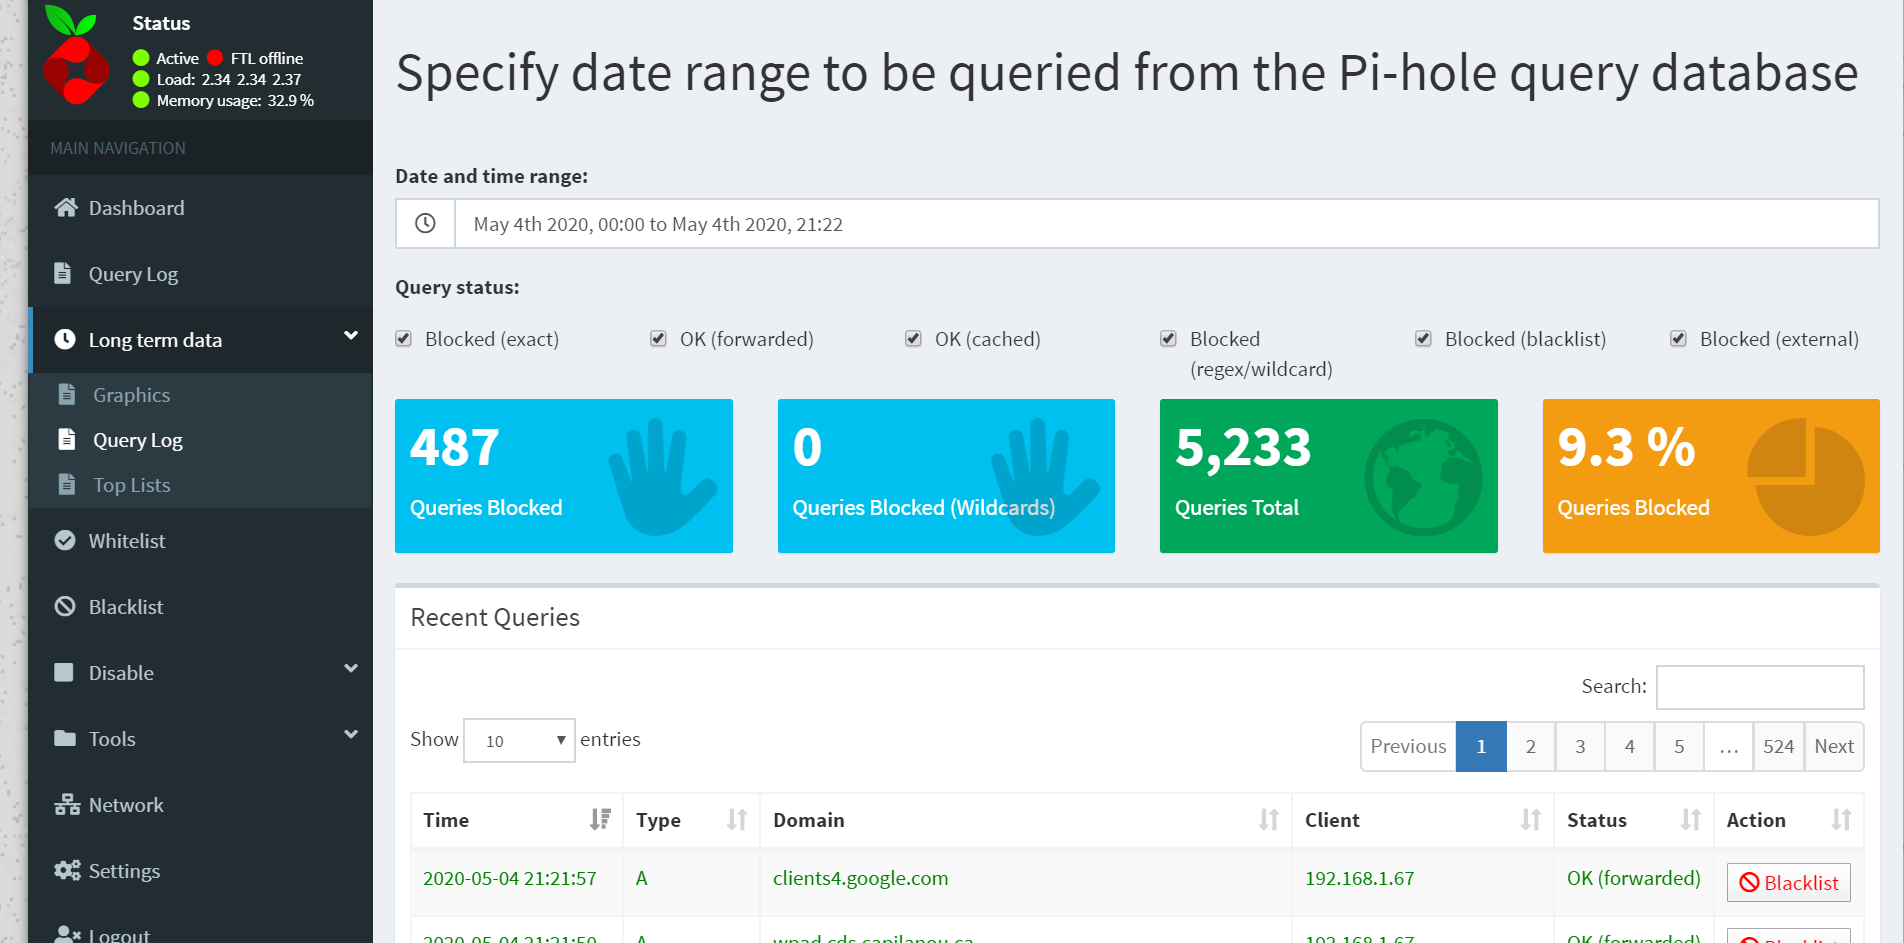Open Settings via the gear icon
Viewport: 1904px width, 943px height.
(x=66, y=870)
